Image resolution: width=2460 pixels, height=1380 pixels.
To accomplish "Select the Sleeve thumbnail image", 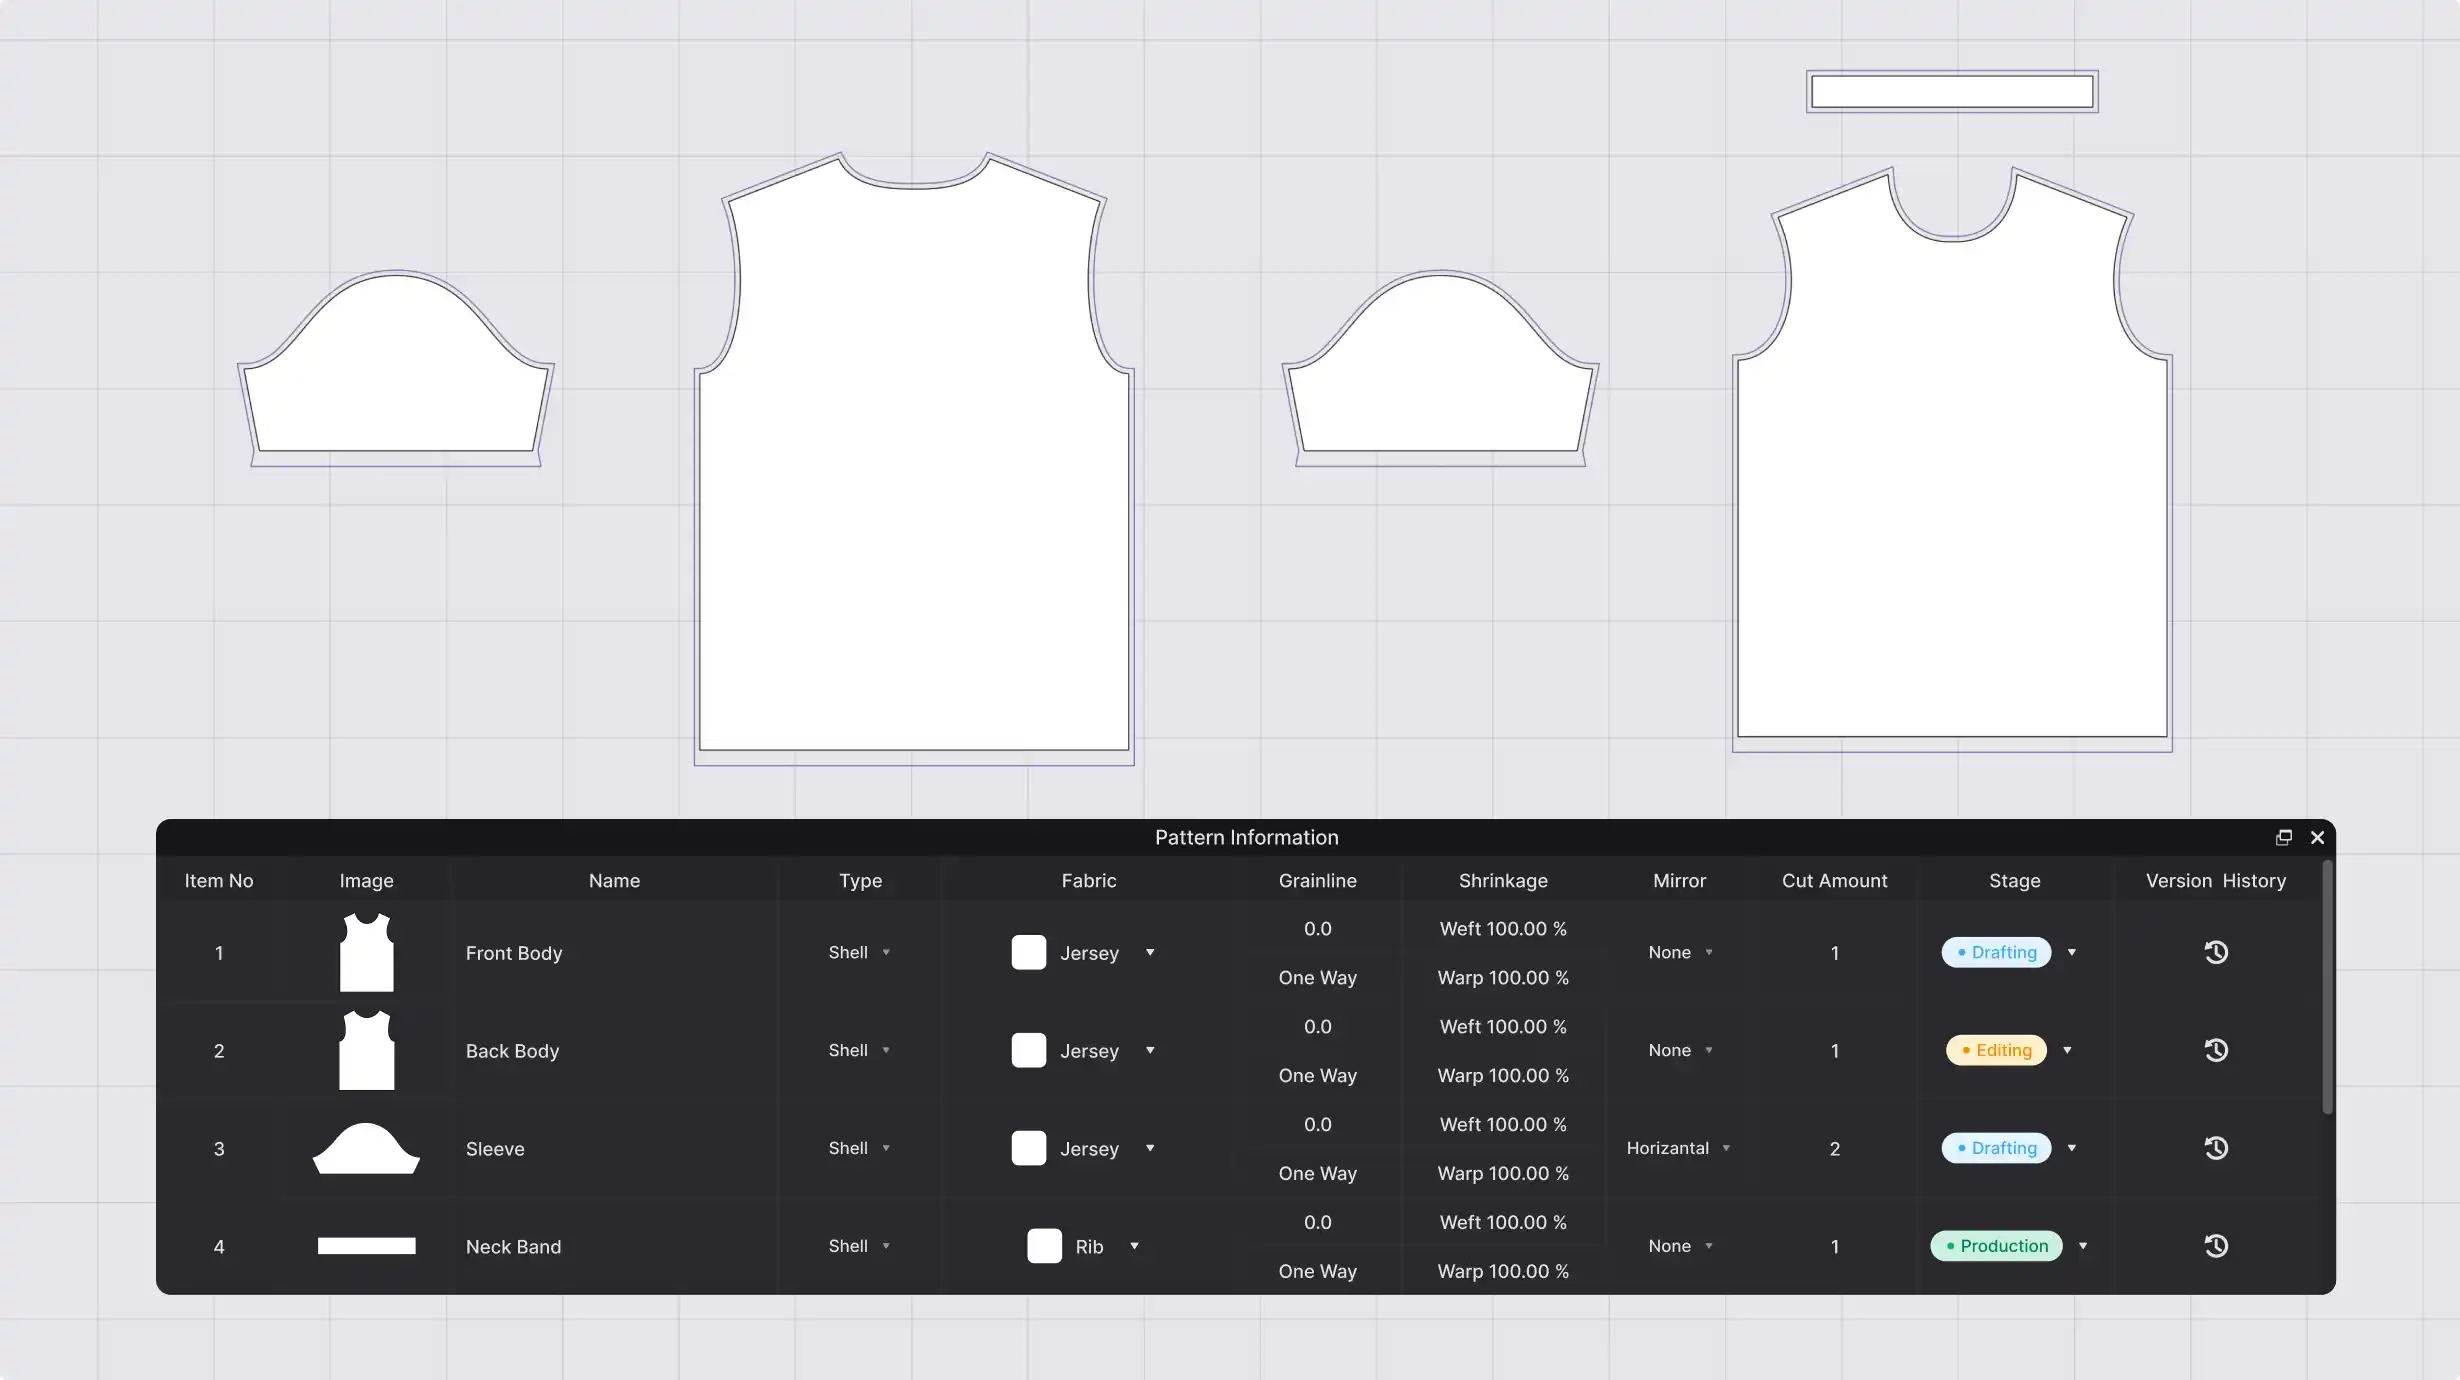I will (x=366, y=1148).
